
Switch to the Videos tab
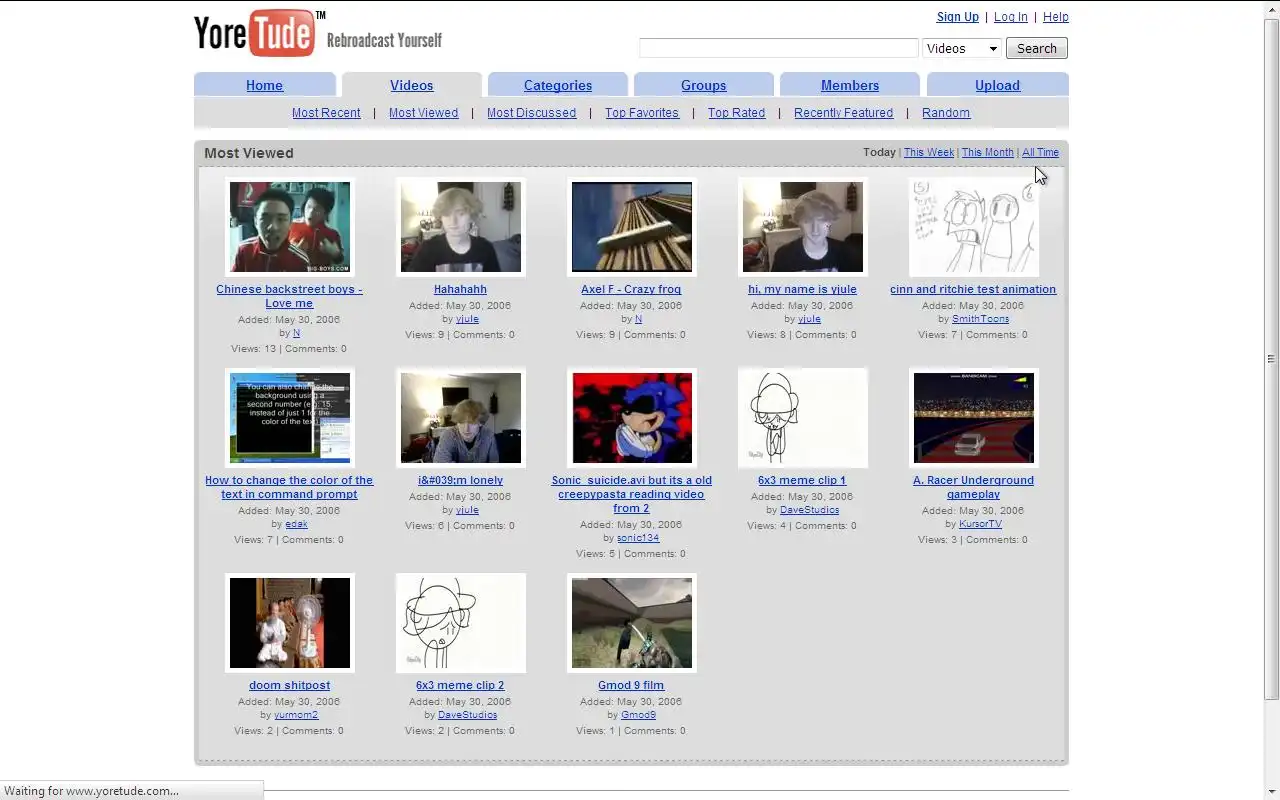click(412, 85)
